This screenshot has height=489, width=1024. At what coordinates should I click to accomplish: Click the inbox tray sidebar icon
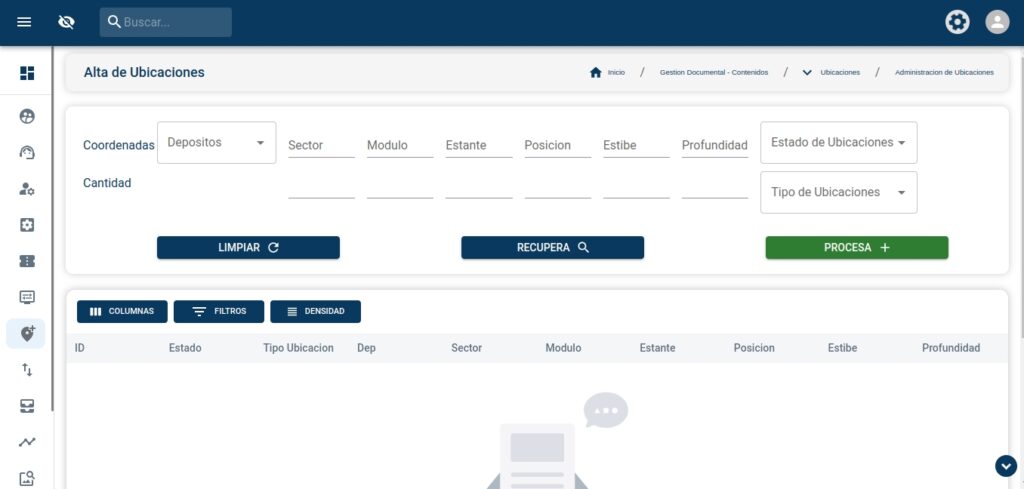point(27,406)
